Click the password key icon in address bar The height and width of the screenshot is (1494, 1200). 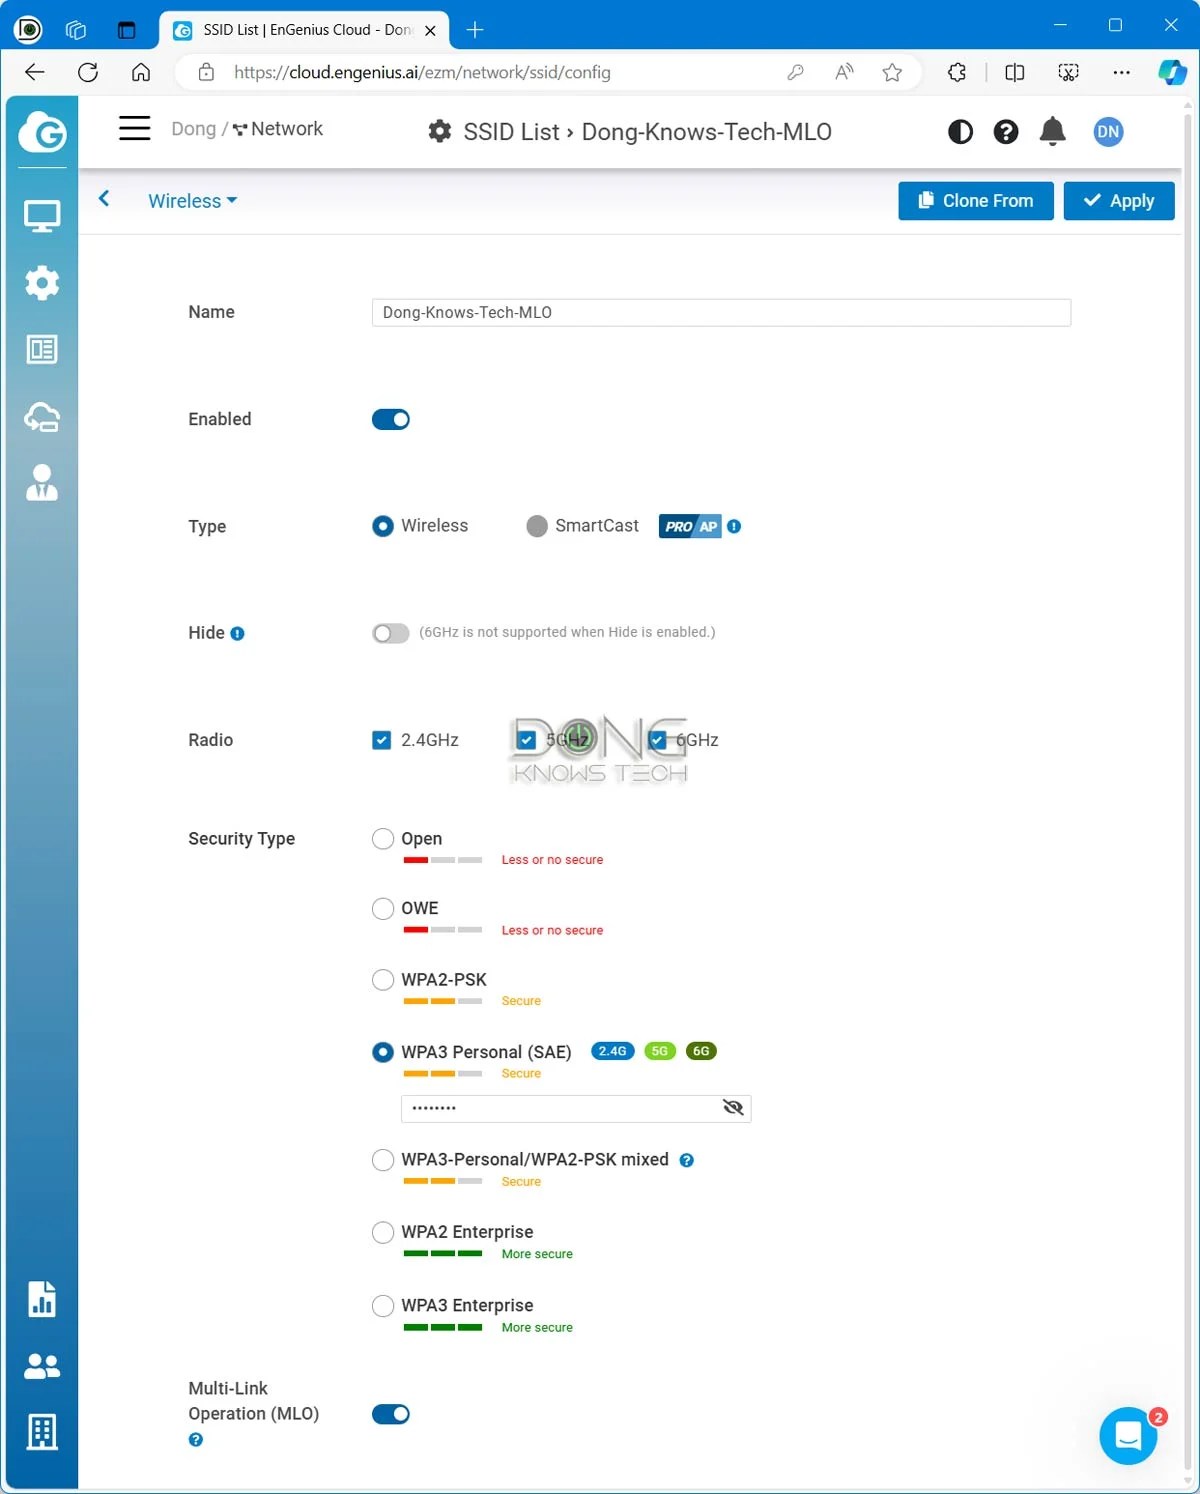pyautogui.click(x=796, y=72)
